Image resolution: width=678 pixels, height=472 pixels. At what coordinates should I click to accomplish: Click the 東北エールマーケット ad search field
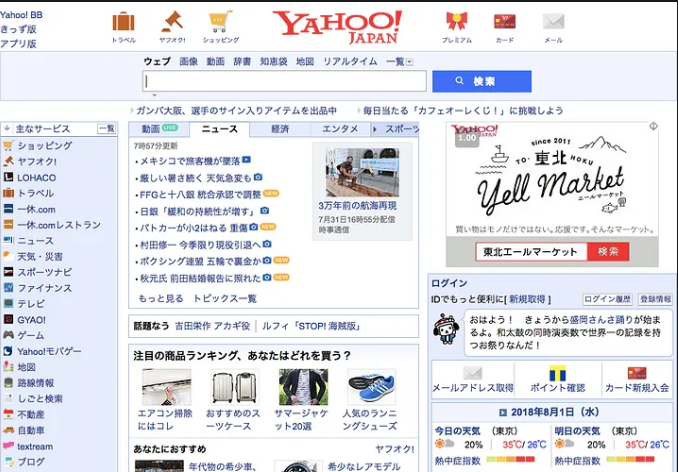click(x=531, y=252)
